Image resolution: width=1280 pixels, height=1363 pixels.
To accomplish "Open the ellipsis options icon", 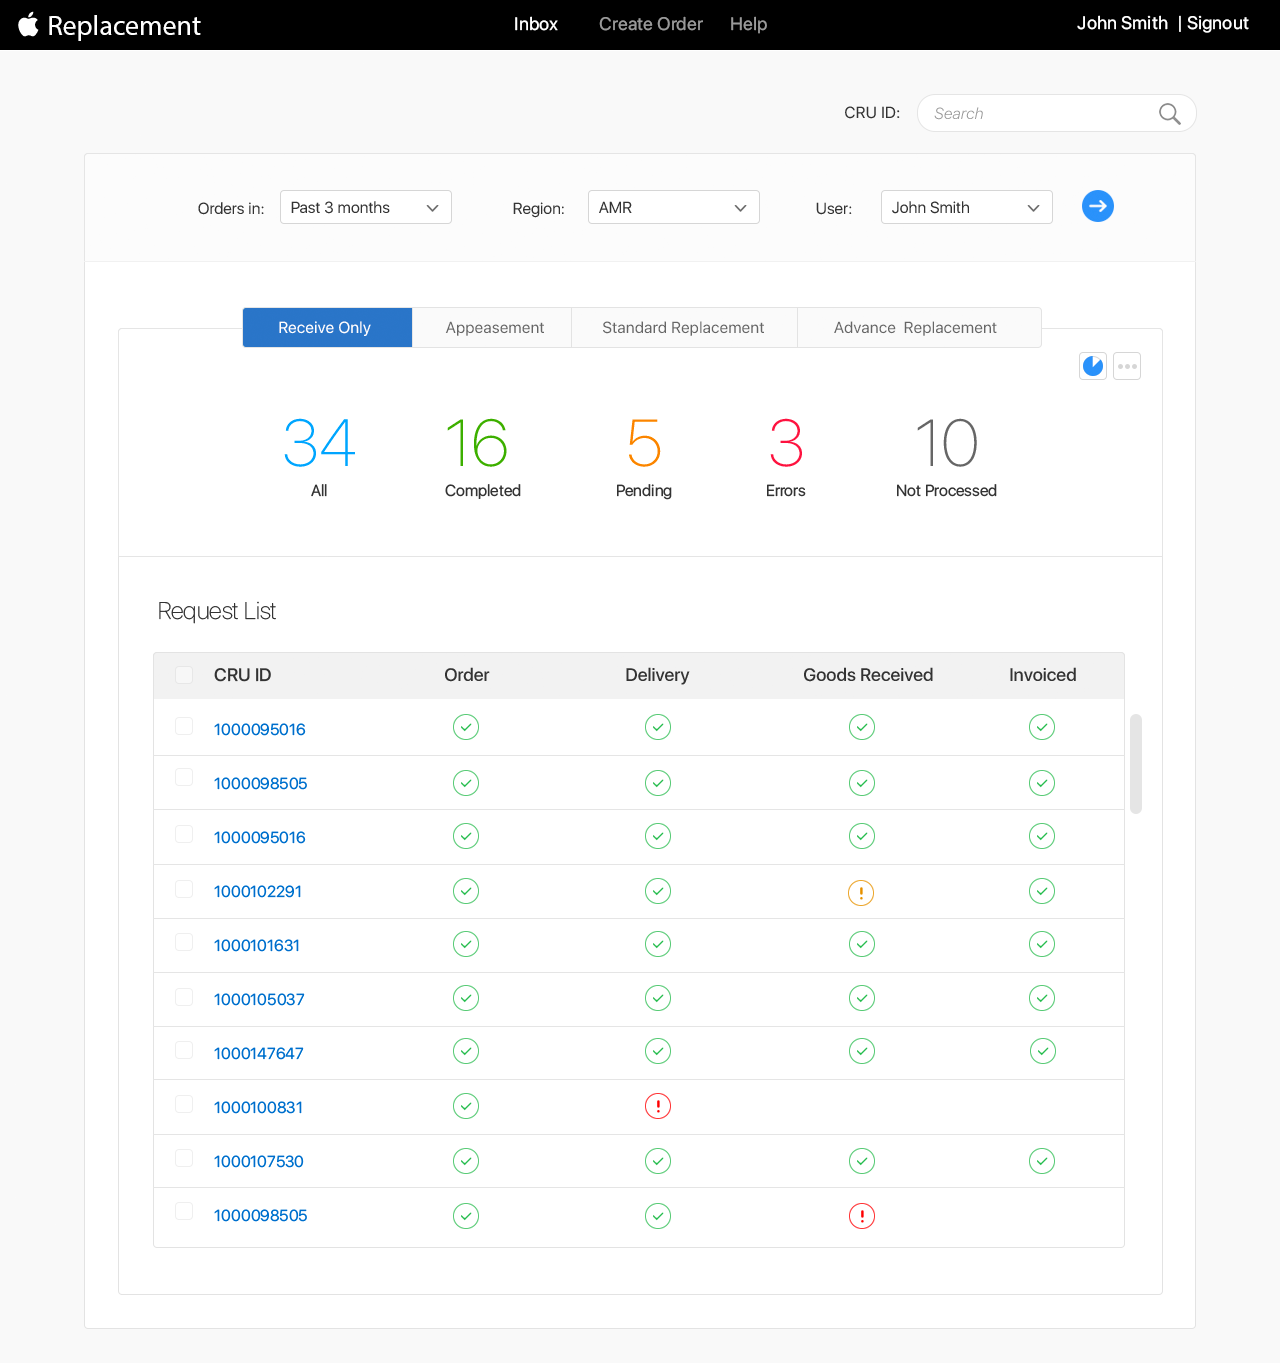I will (x=1127, y=366).
